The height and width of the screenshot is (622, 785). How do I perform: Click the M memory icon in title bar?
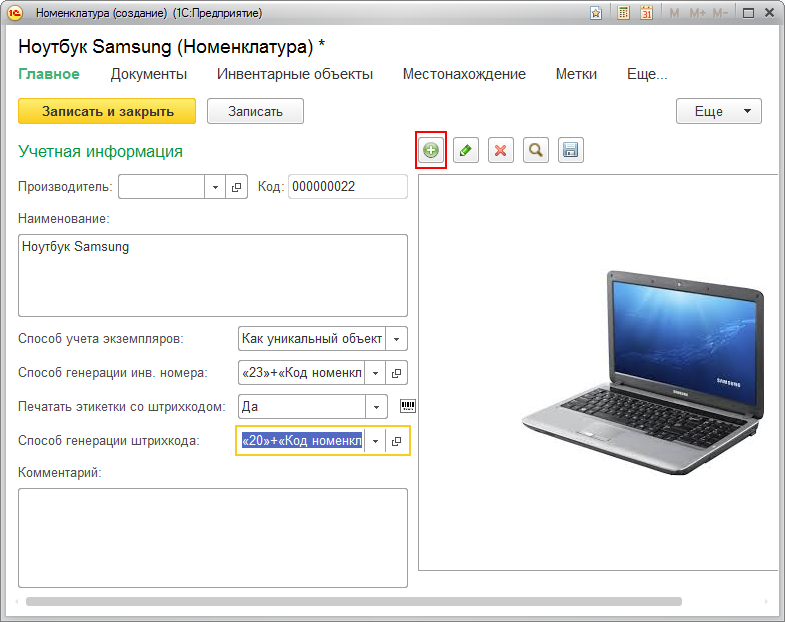pyautogui.click(x=674, y=14)
